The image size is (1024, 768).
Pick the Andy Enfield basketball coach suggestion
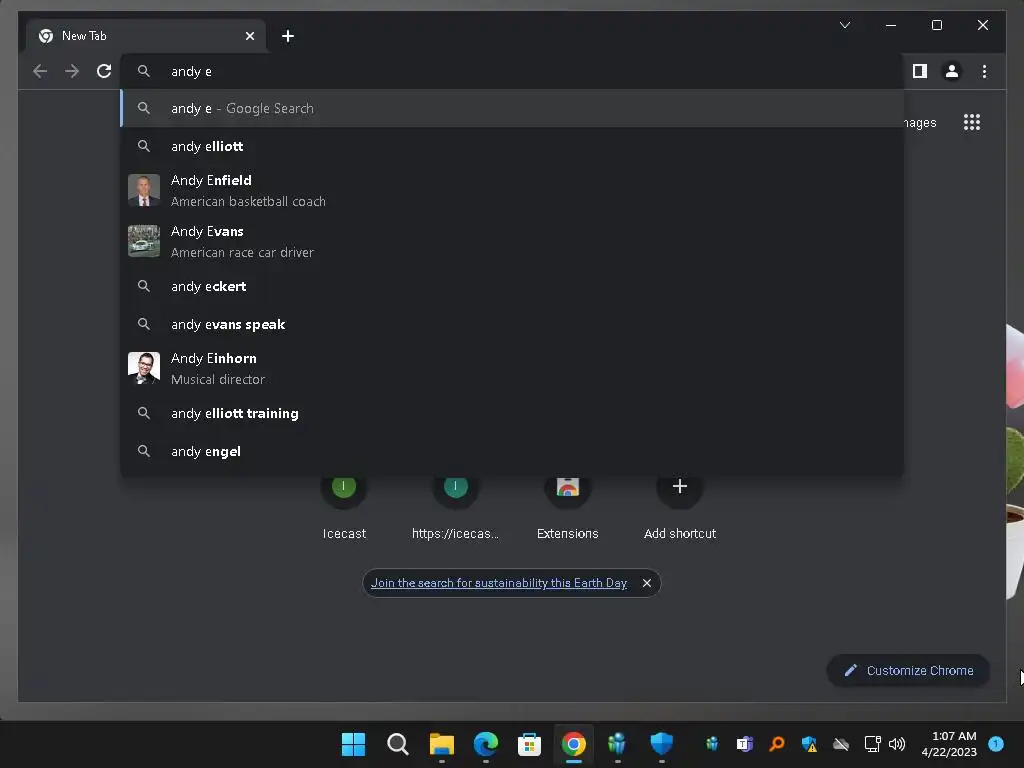click(512, 190)
